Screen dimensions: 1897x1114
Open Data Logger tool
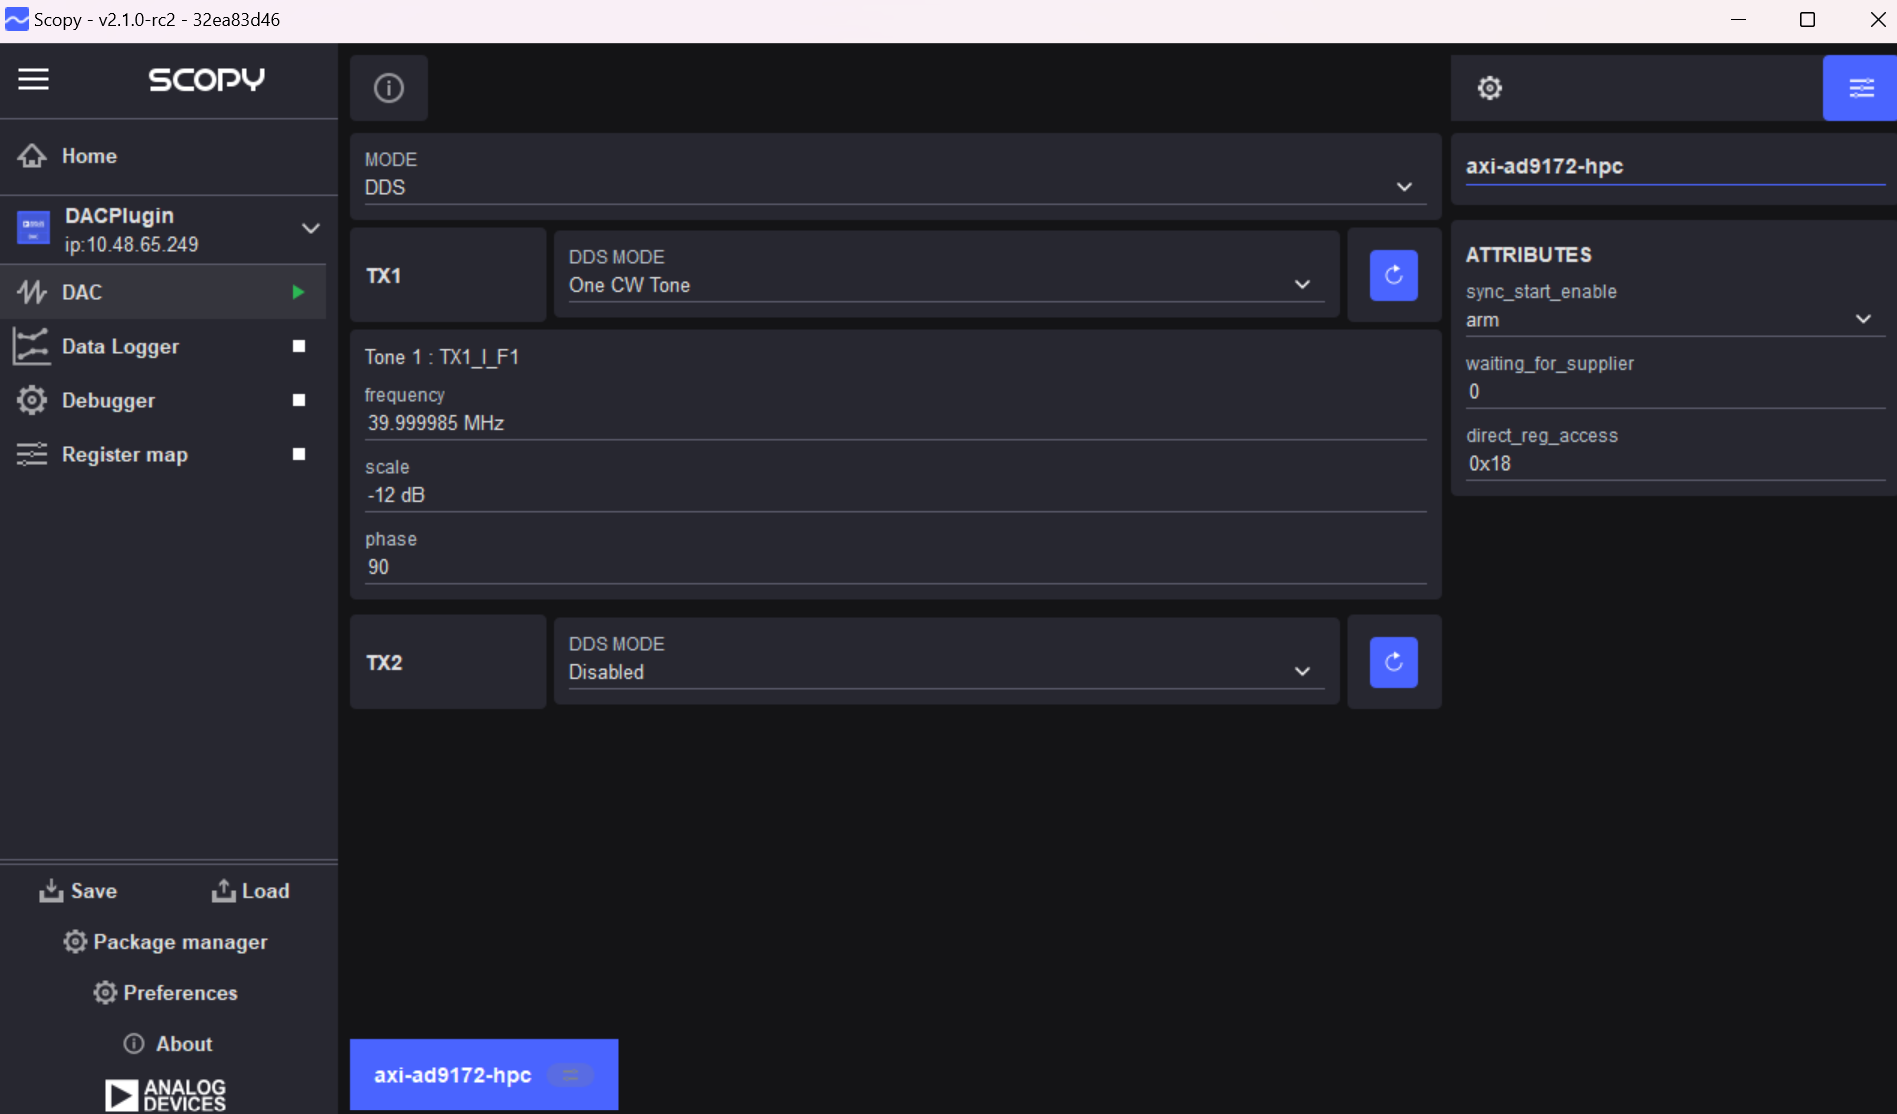point(163,346)
